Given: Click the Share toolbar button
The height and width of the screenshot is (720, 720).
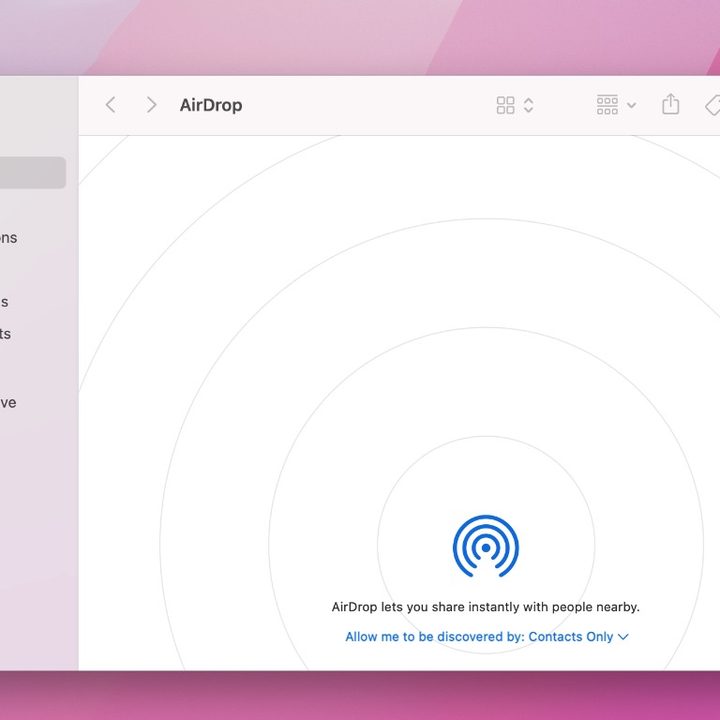Looking at the screenshot, I should [670, 104].
